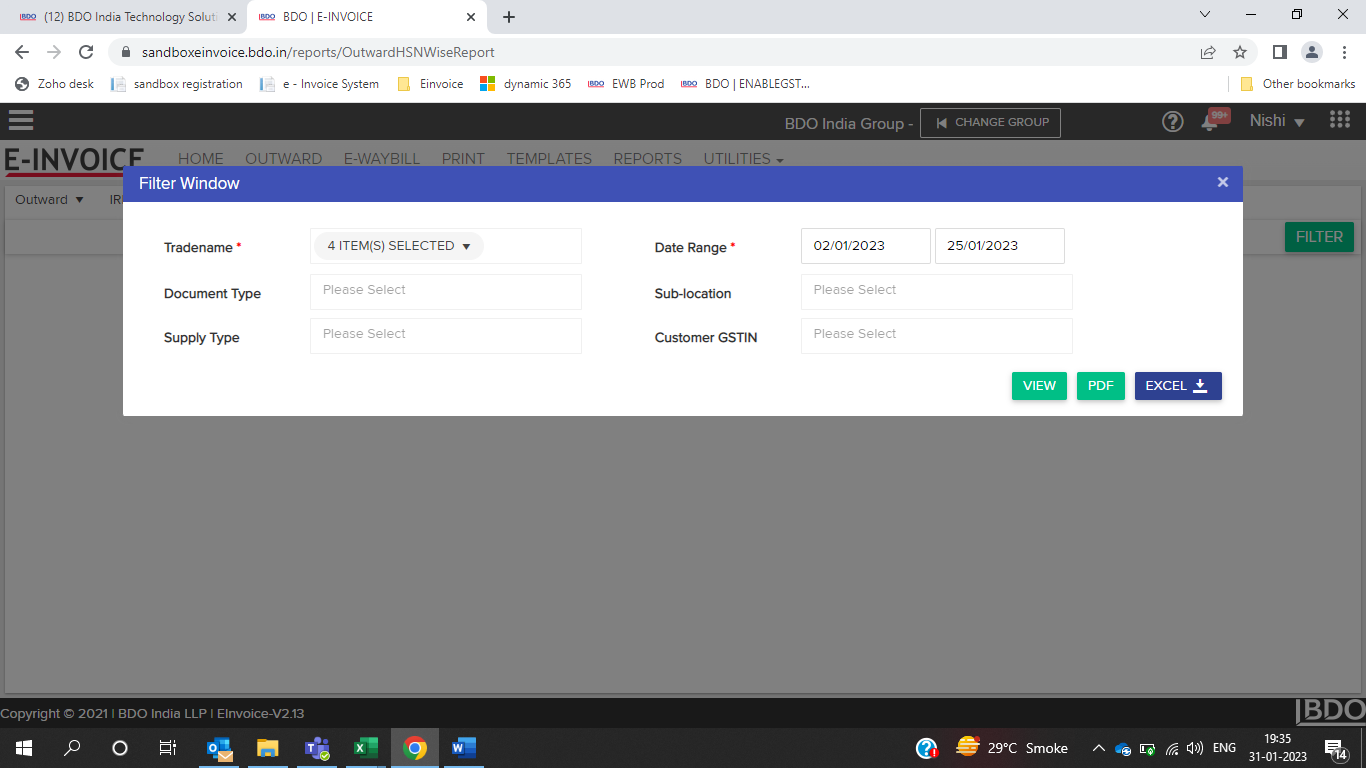Bookmark this page with star icon

pos(1240,52)
